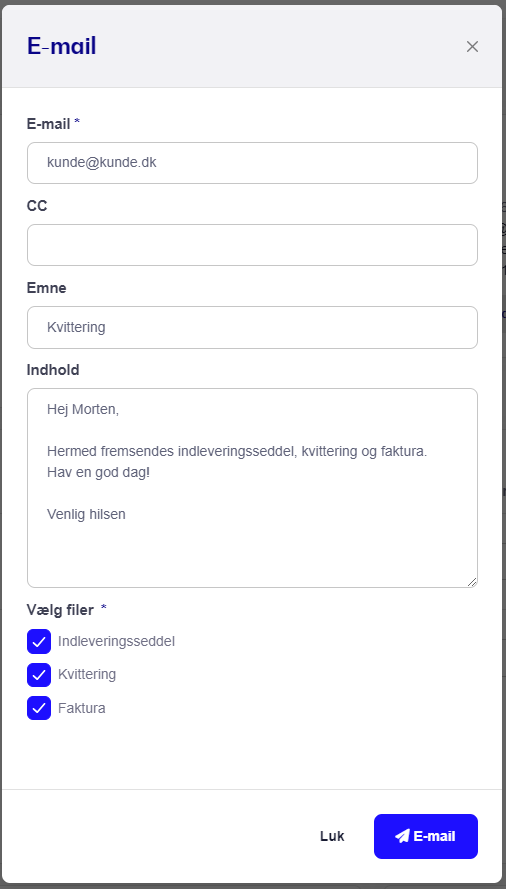The height and width of the screenshot is (889, 506).
Task: Click the Vælg filer section label
Action: (60, 610)
